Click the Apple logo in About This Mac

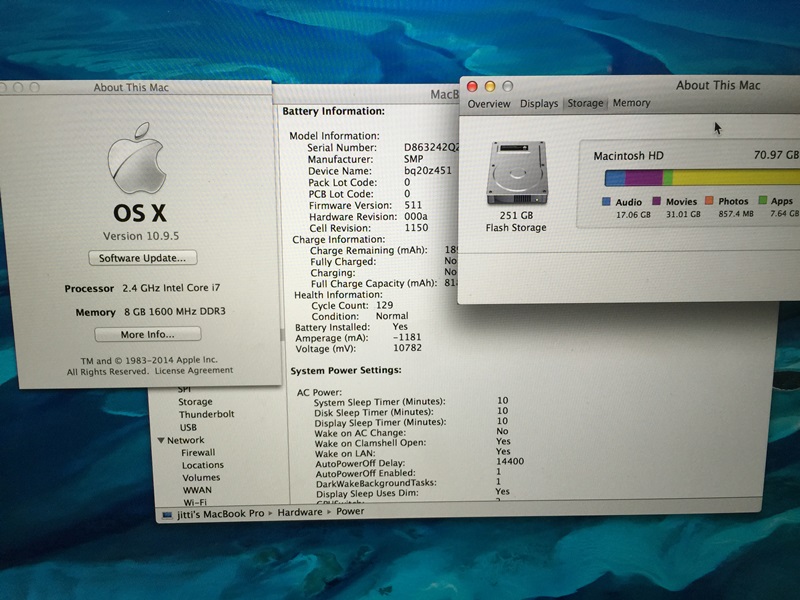[137, 158]
